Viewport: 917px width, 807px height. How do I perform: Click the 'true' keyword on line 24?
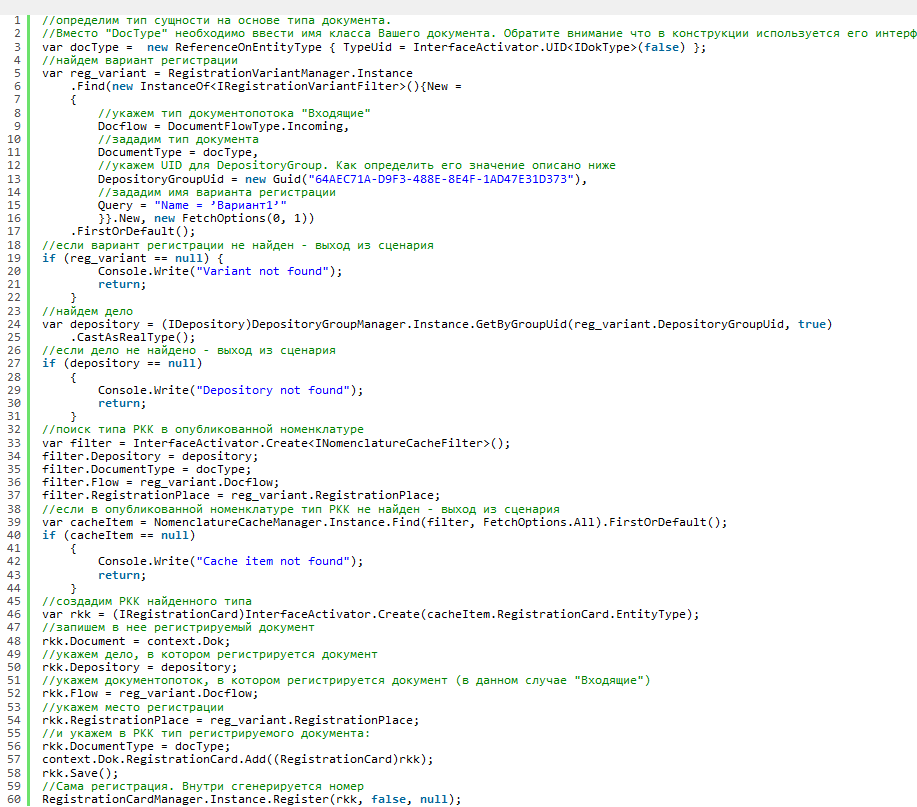point(812,325)
